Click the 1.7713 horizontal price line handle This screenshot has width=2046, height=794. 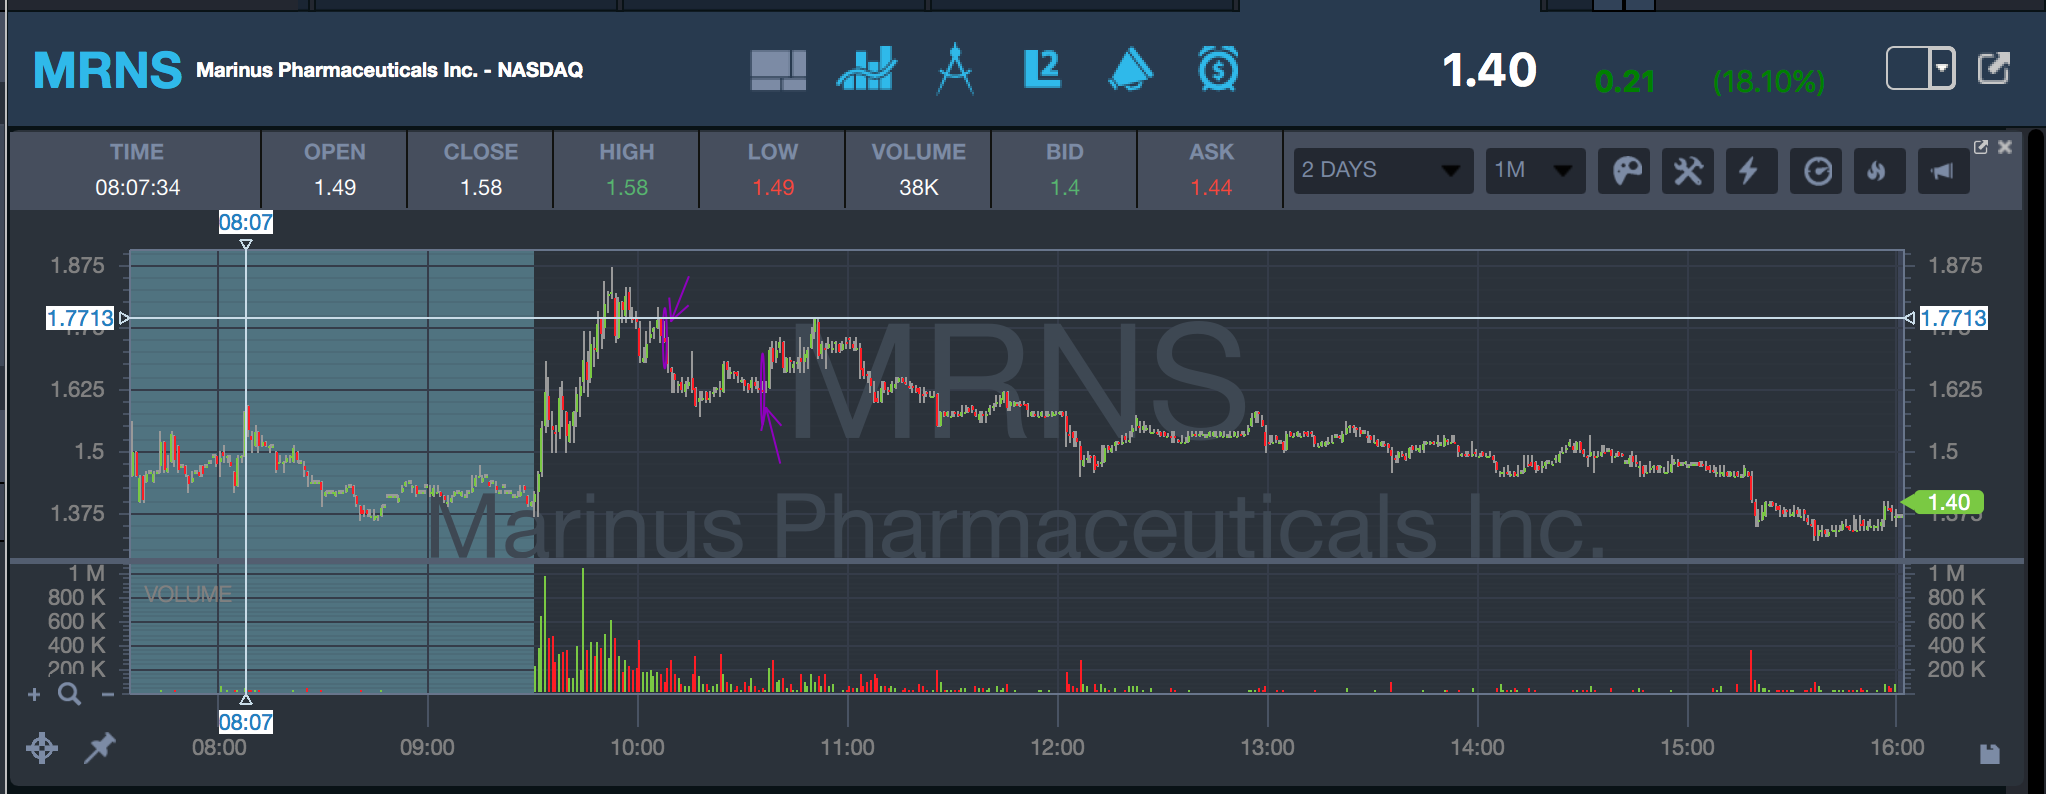[x=81, y=318]
